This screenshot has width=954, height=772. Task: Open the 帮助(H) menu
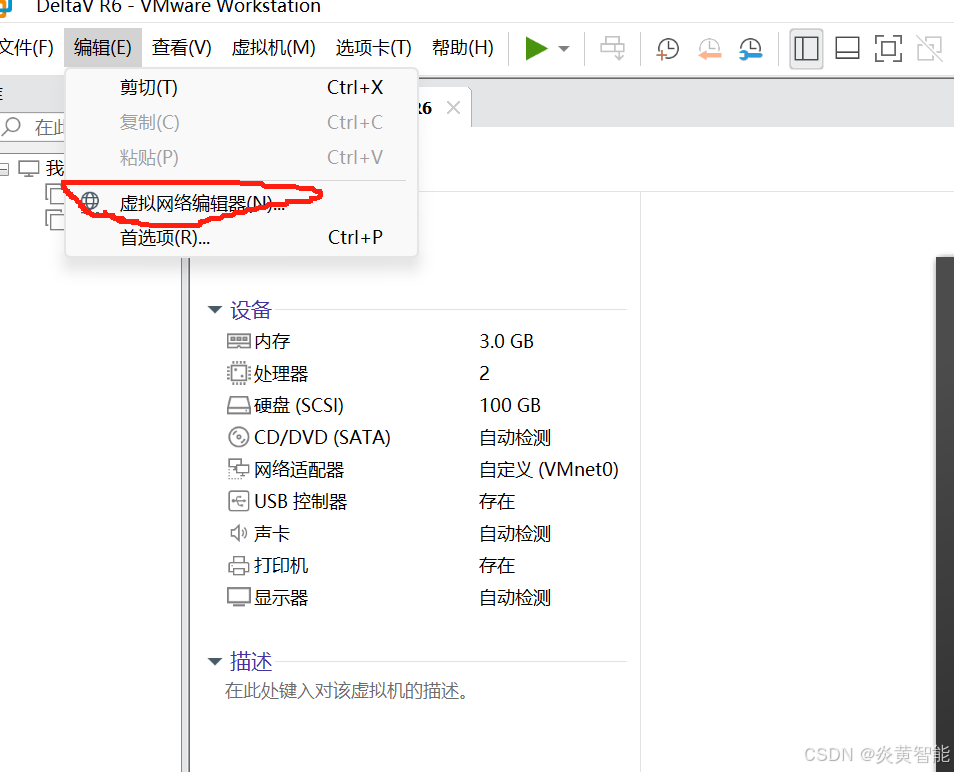(462, 47)
